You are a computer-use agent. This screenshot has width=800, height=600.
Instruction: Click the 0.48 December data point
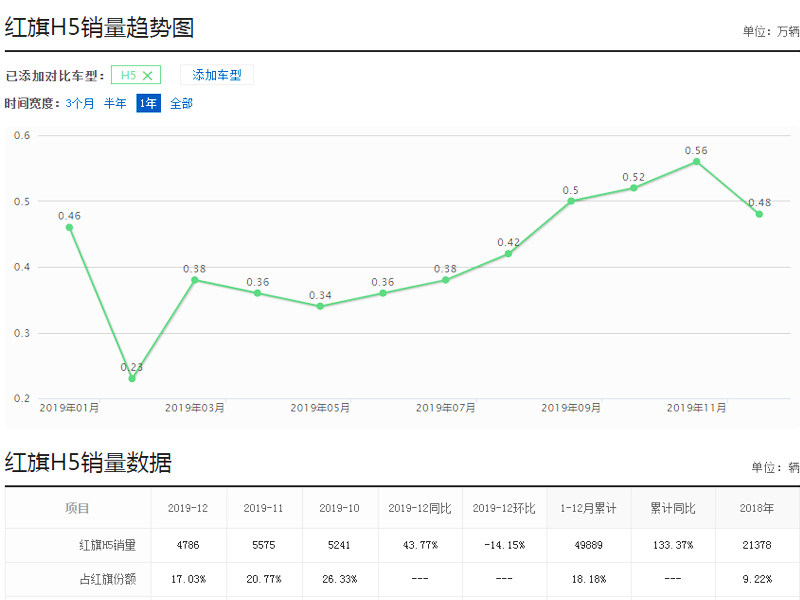[x=759, y=214]
